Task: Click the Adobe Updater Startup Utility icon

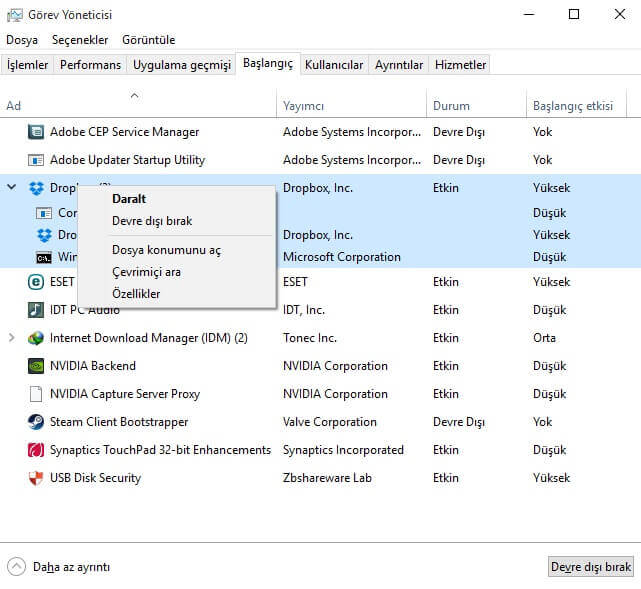Action: tap(36, 160)
